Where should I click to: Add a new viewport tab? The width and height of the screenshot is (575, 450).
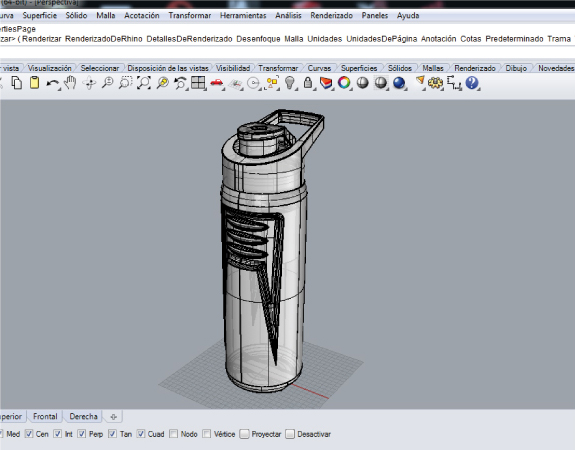point(113,417)
